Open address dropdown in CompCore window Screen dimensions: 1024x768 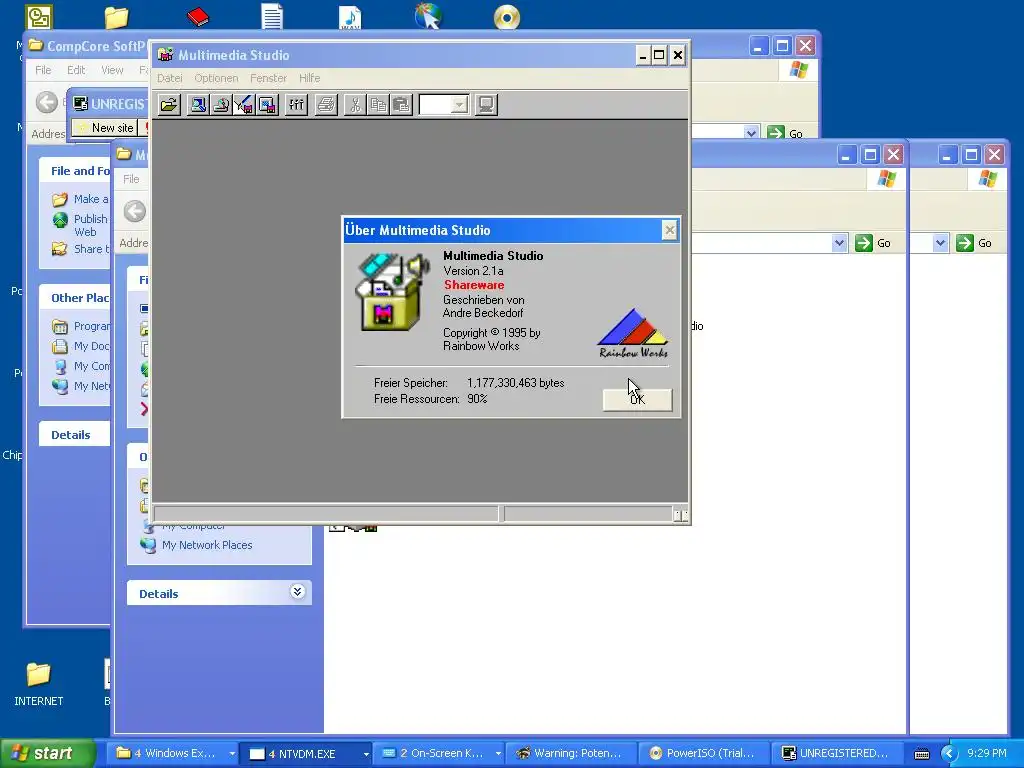tap(751, 133)
